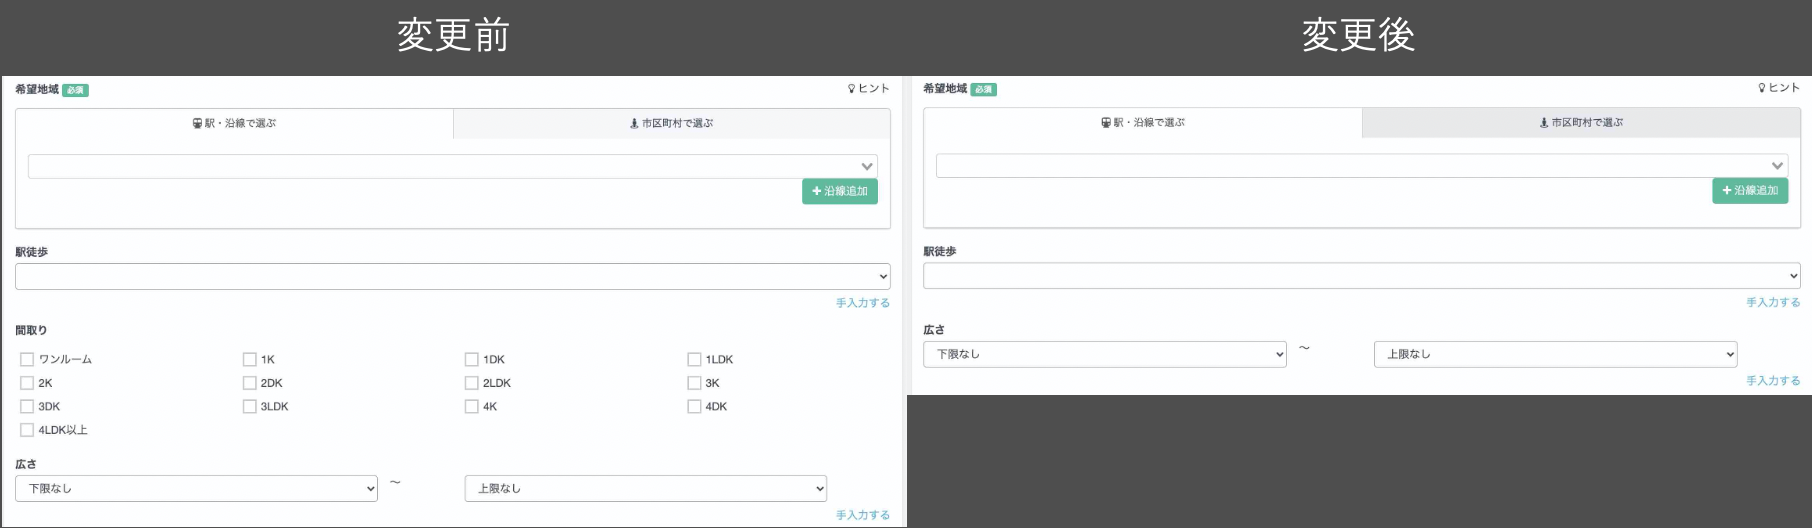Screen dimensions: 1812x528
Task: Check the 2LDK checkbox
Action: pyautogui.click(x=471, y=383)
